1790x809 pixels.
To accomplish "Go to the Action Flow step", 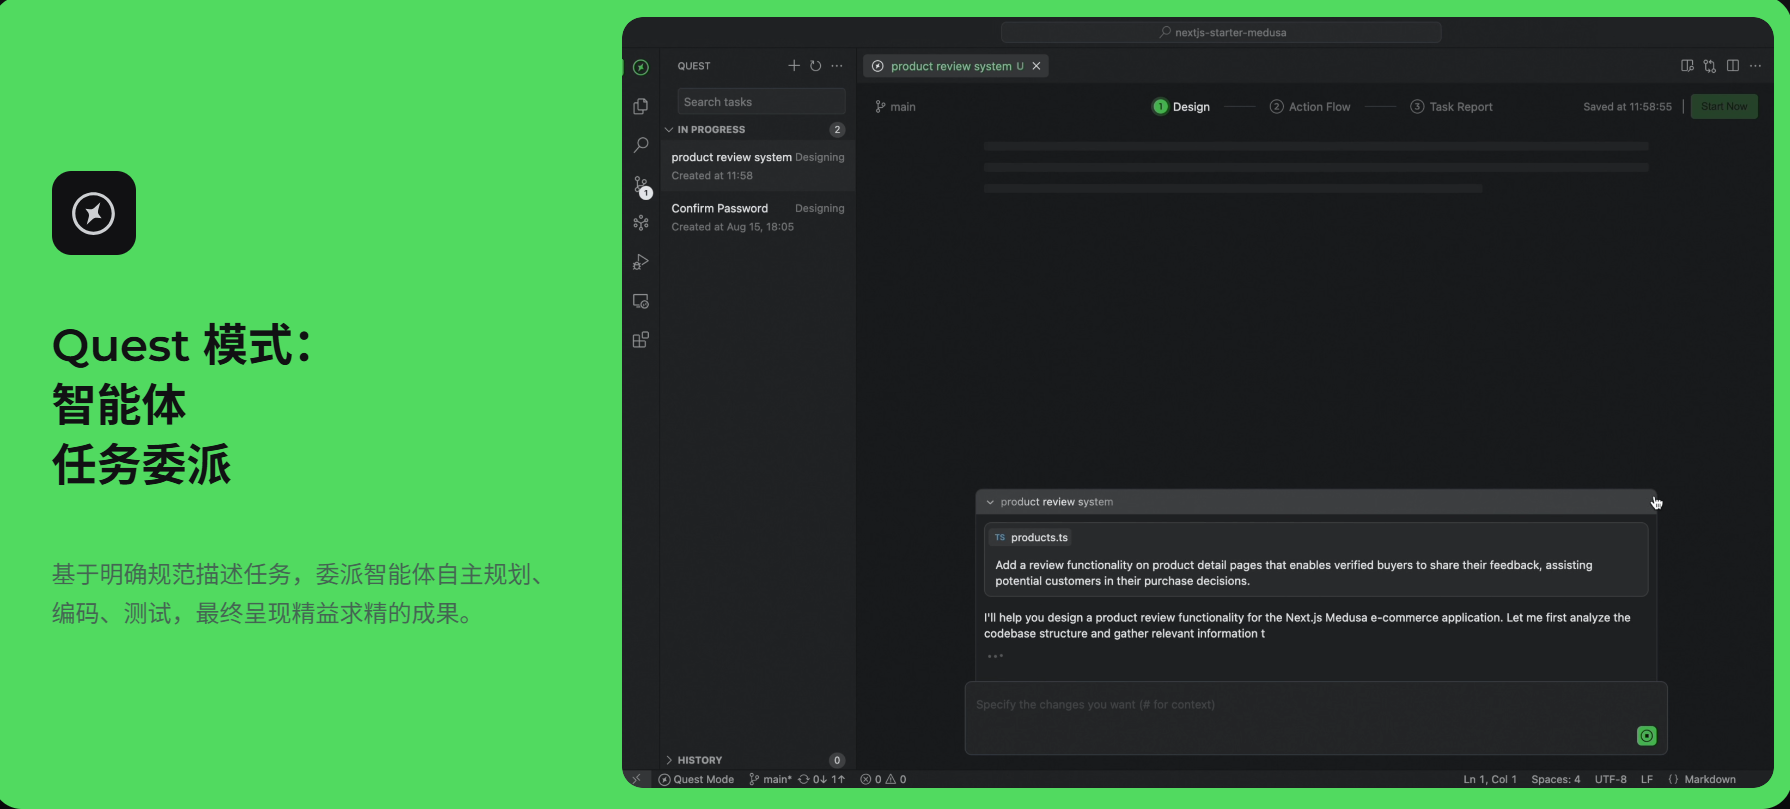I will pos(1310,107).
